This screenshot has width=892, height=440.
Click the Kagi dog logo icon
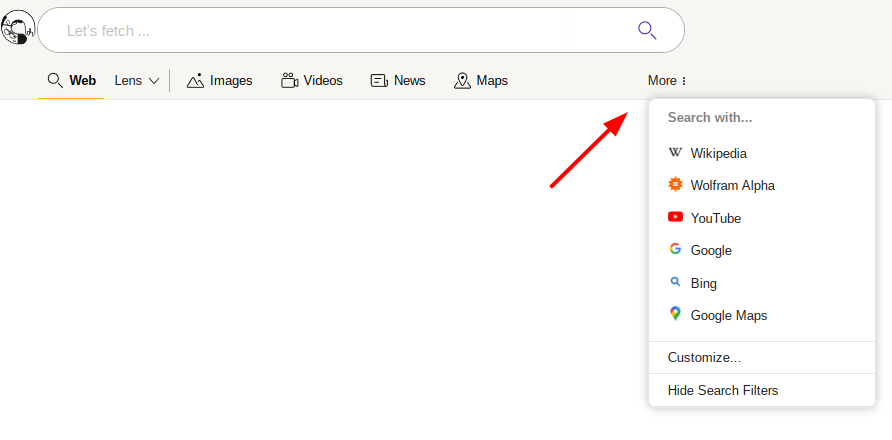click(x=18, y=30)
